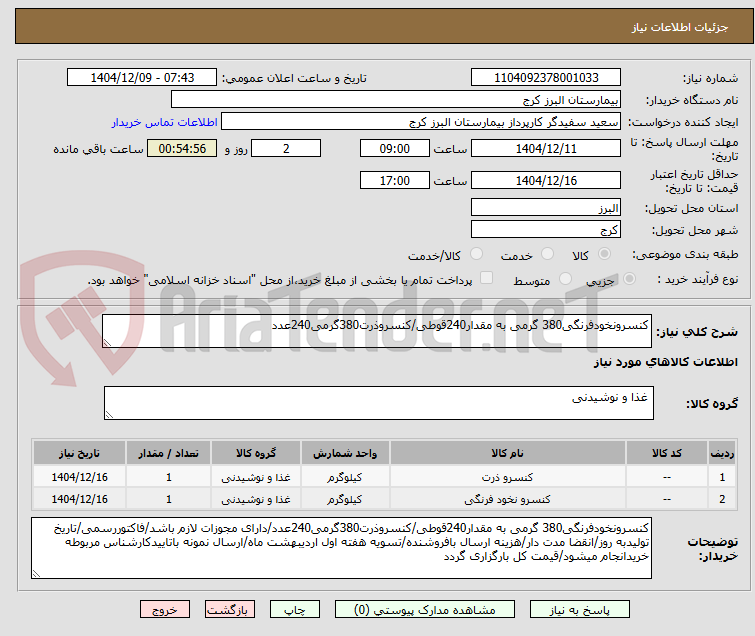Click the شماره نیاز number field
This screenshot has width=755, height=636.
[546, 78]
